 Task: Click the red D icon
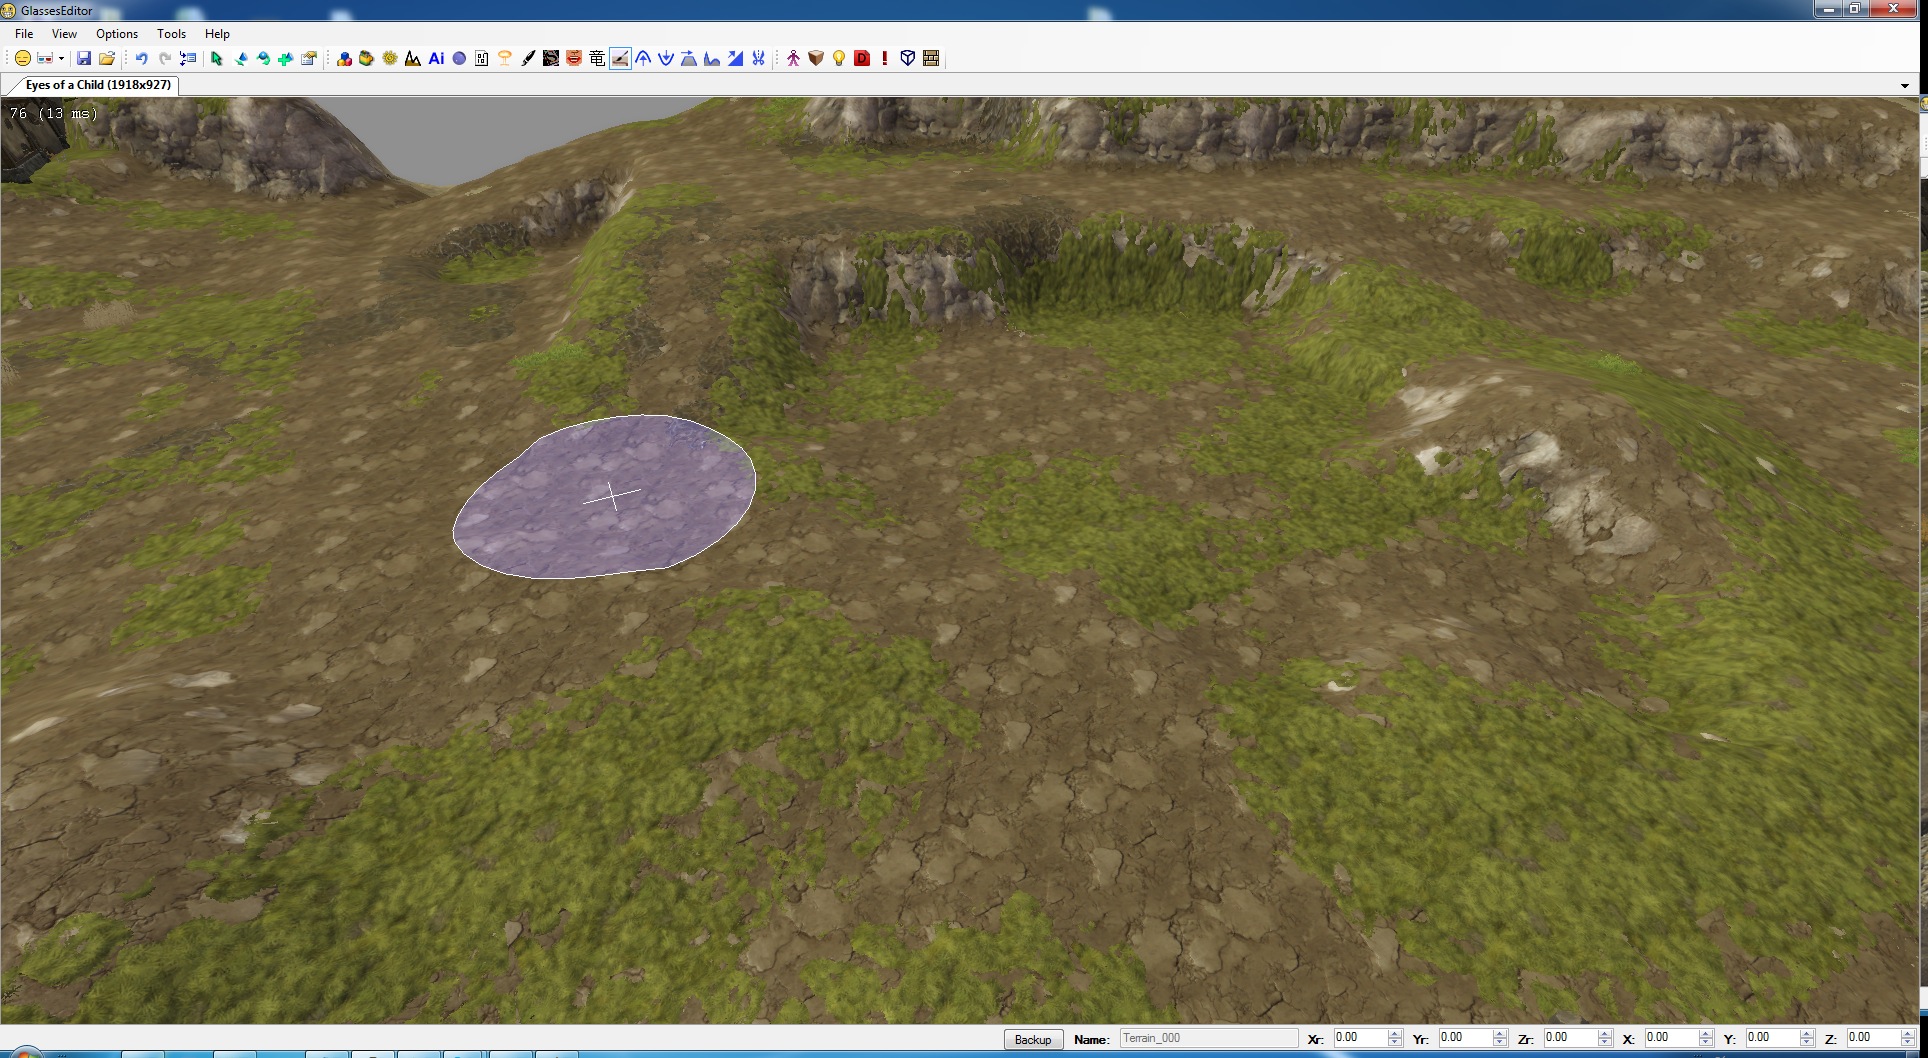862,59
